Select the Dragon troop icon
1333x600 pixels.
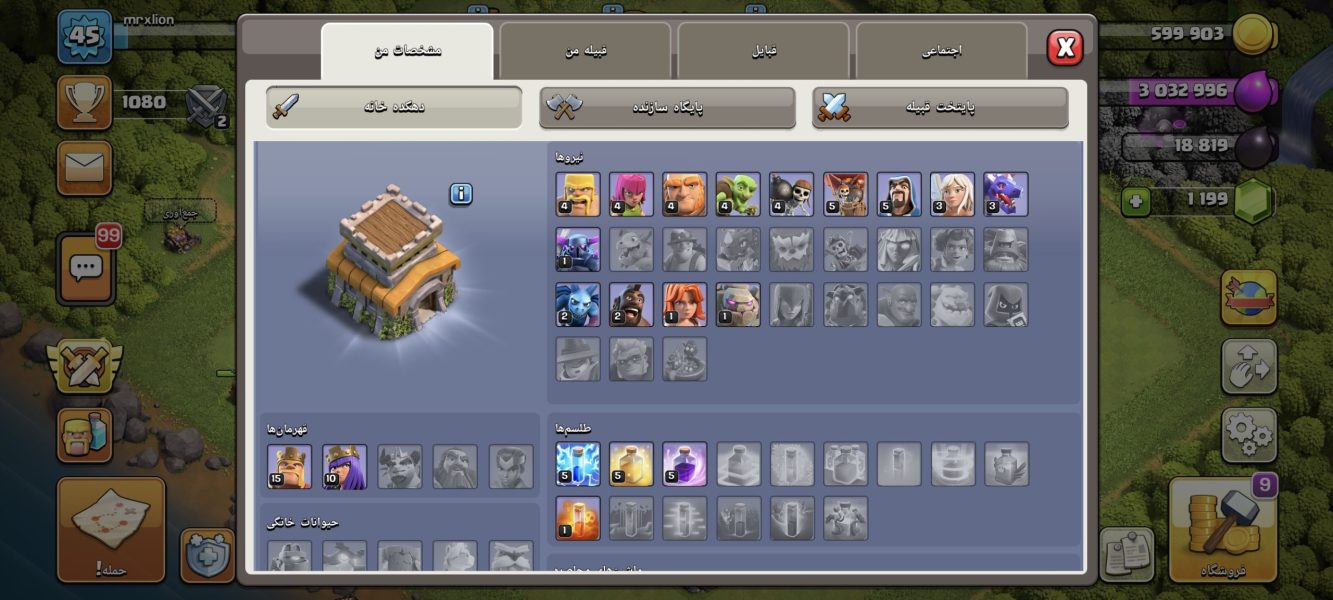tap(1006, 194)
